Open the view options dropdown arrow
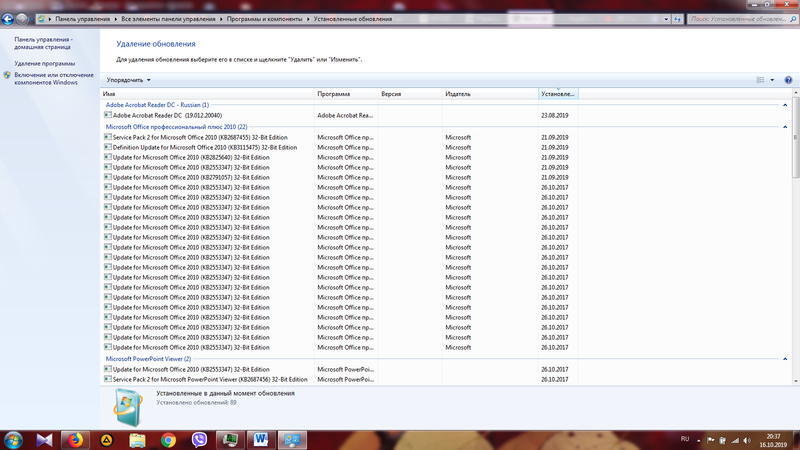The image size is (800, 450). [772, 80]
